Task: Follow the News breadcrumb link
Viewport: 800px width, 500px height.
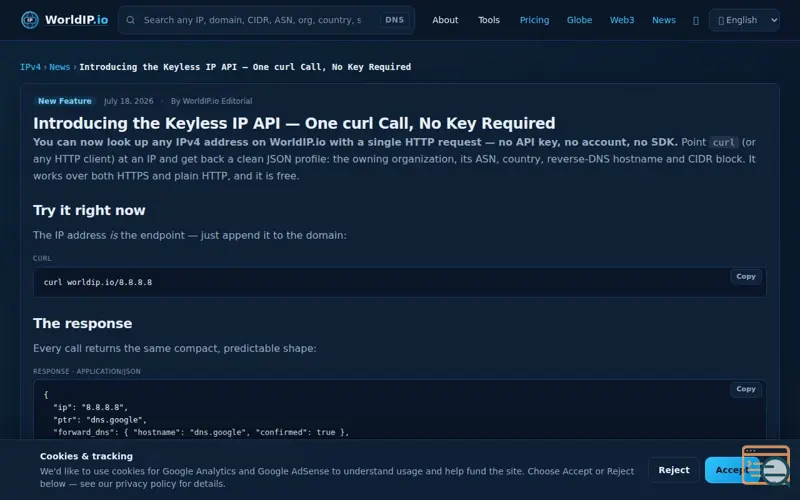Action: [x=59, y=67]
